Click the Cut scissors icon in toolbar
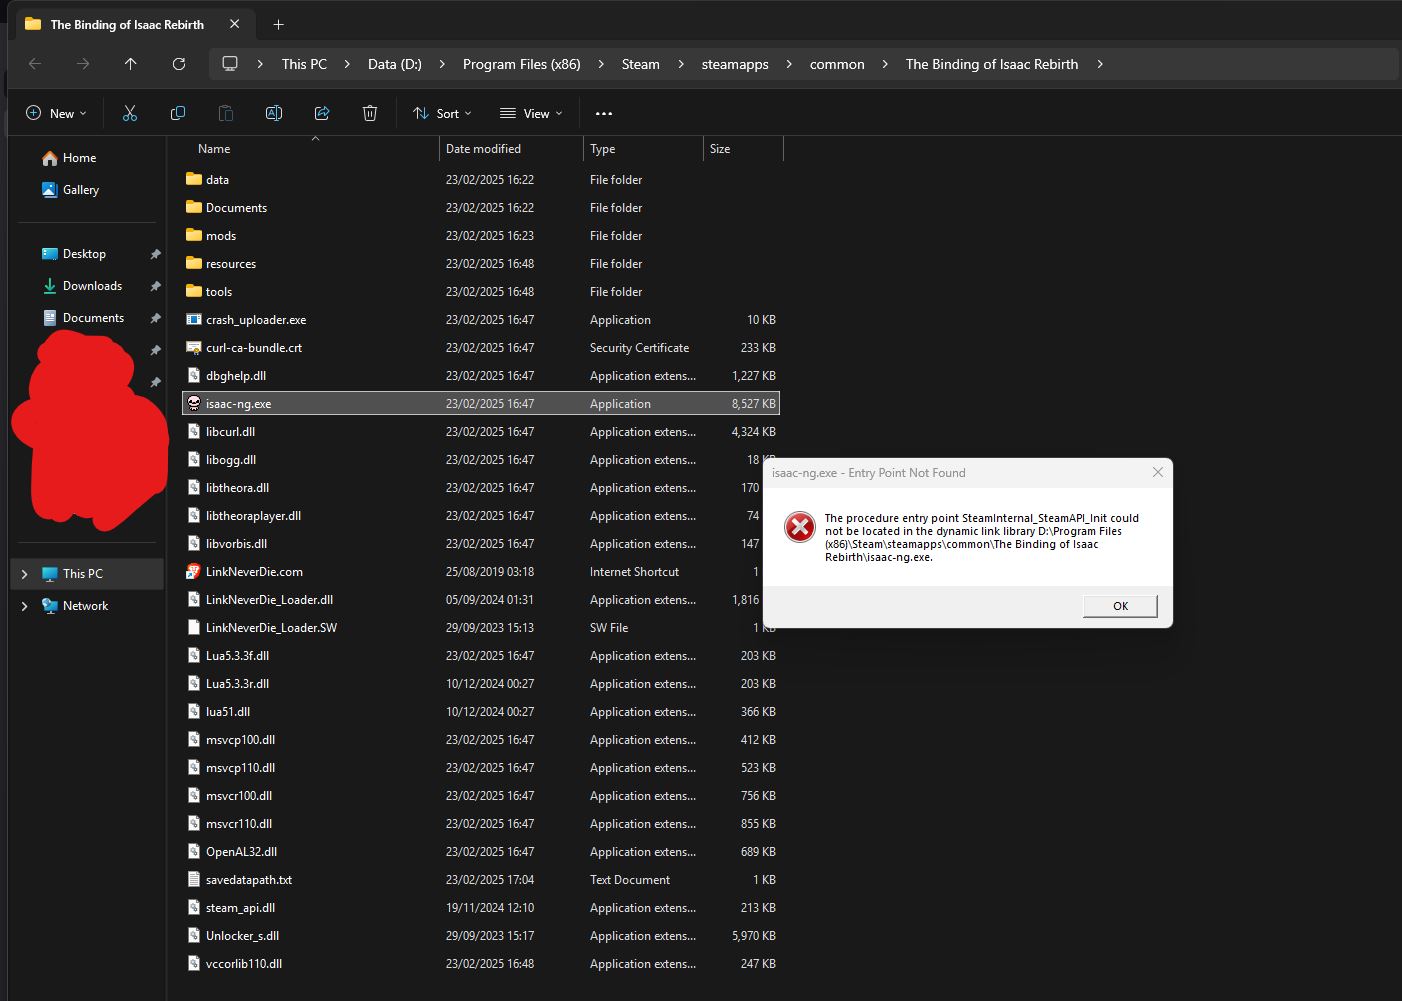Screen dimensions: 1402x1001 click(x=130, y=113)
